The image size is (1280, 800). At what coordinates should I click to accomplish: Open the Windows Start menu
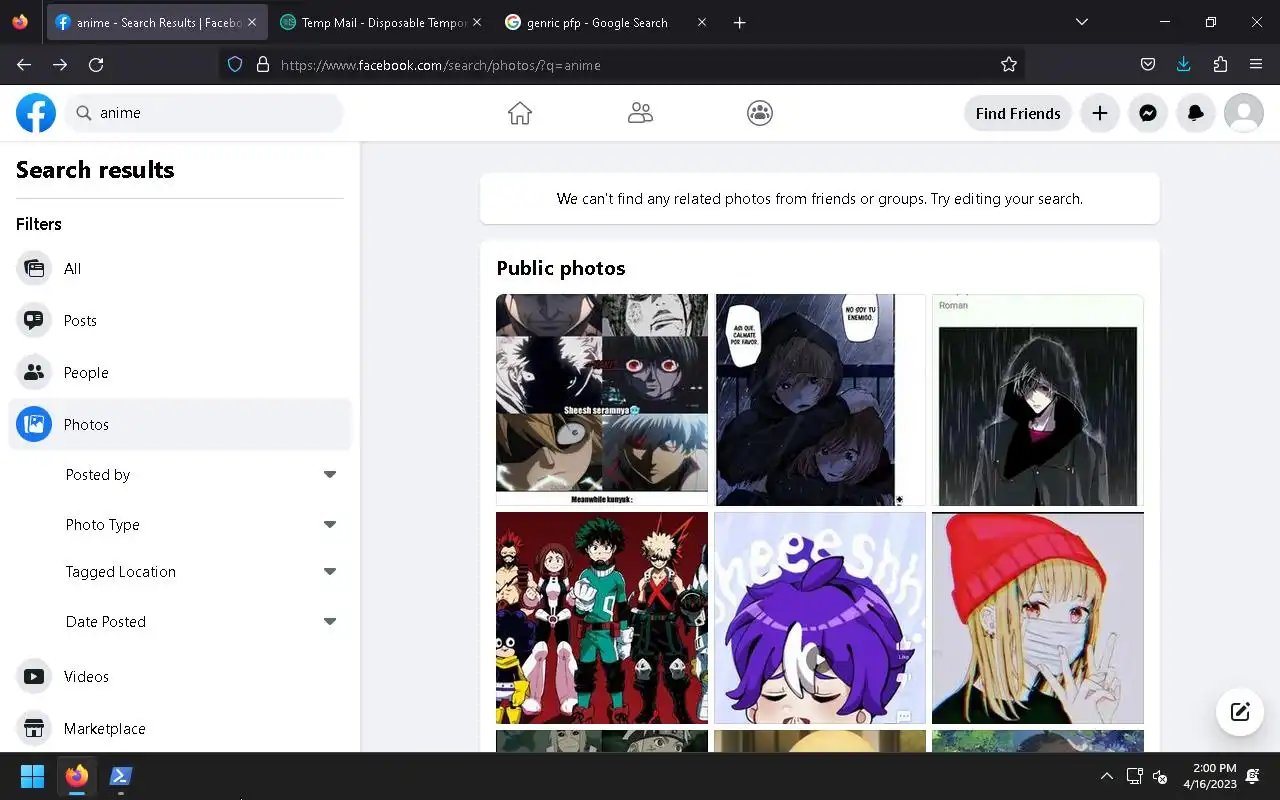pyautogui.click(x=32, y=776)
